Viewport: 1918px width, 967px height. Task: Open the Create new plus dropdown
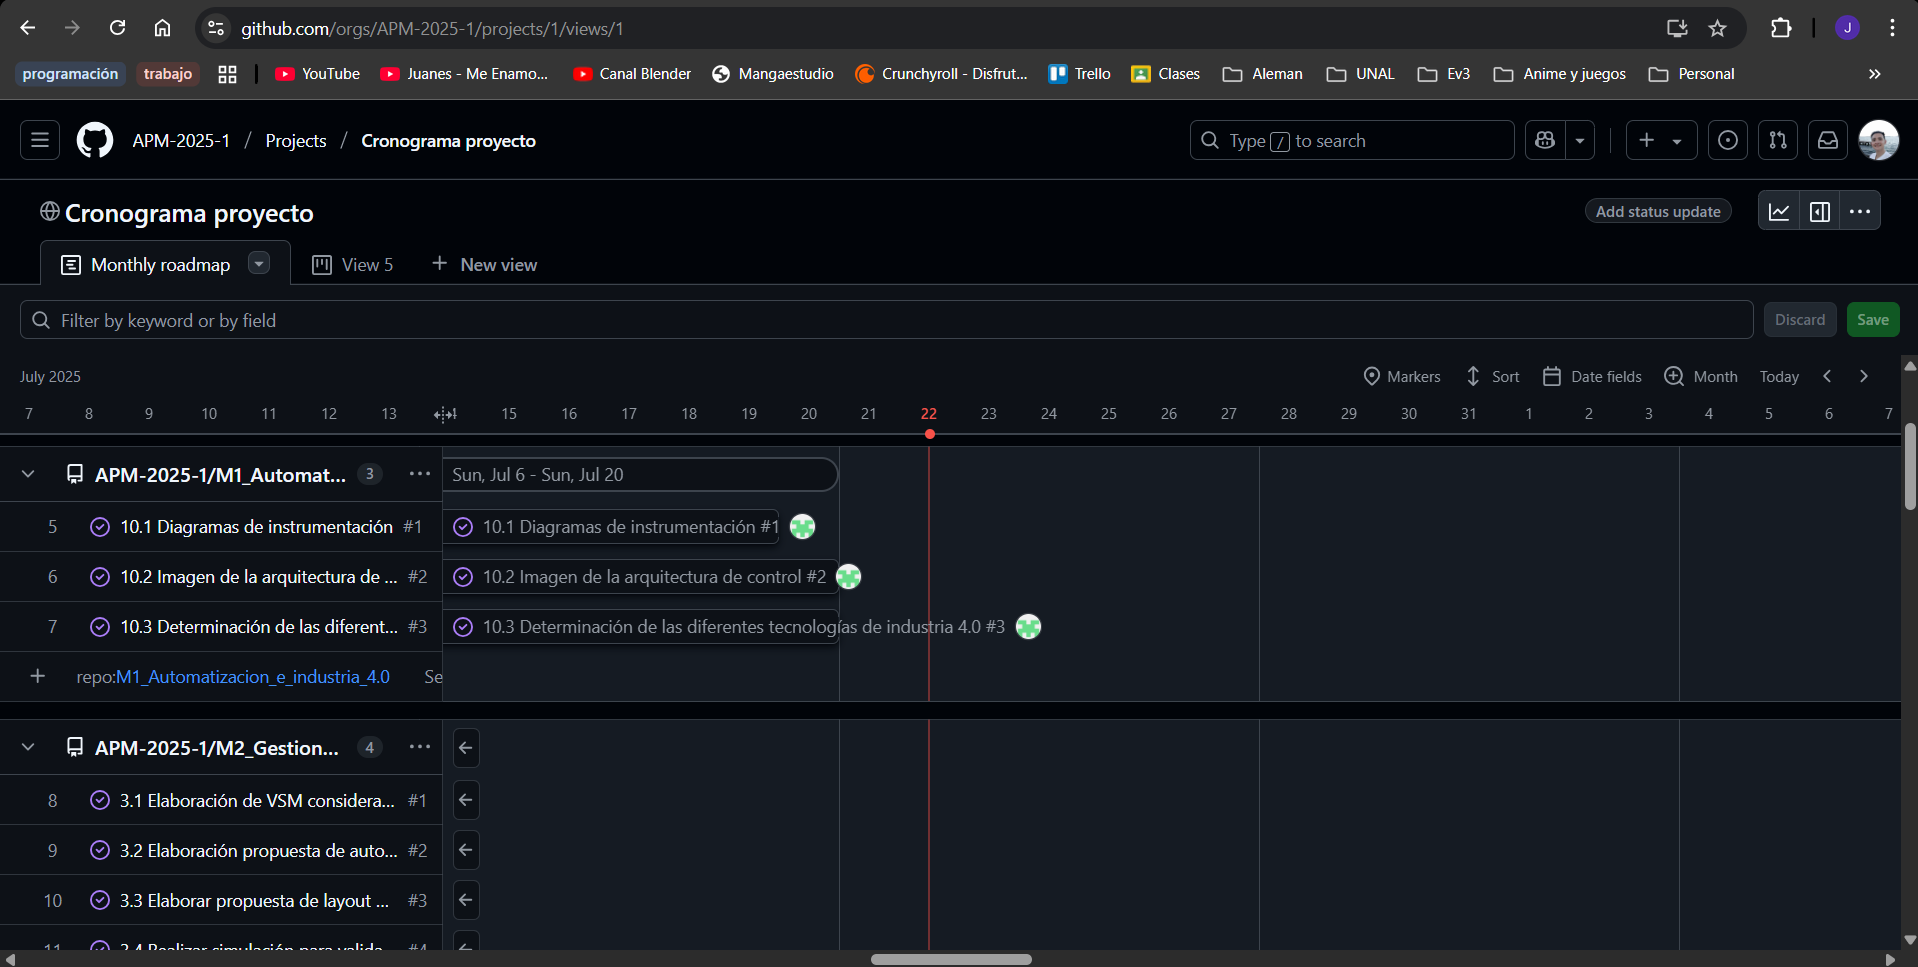pyautogui.click(x=1661, y=141)
